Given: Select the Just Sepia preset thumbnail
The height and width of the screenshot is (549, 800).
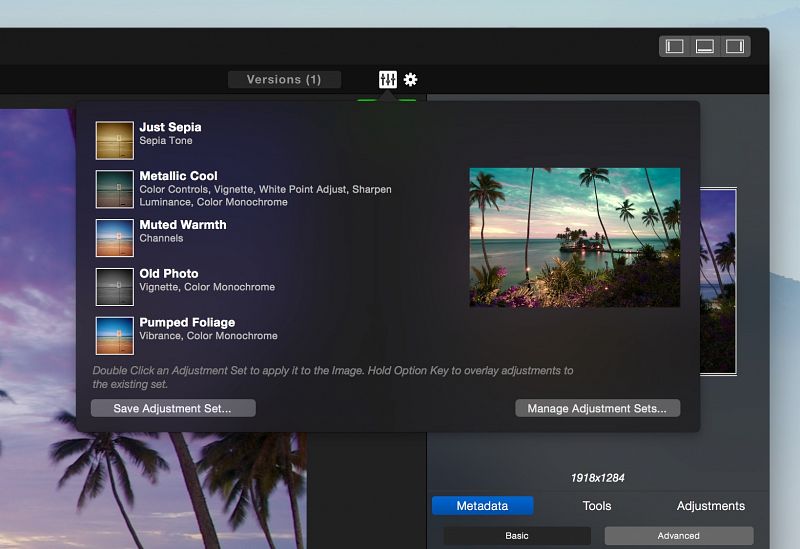Looking at the screenshot, I should coord(114,140).
